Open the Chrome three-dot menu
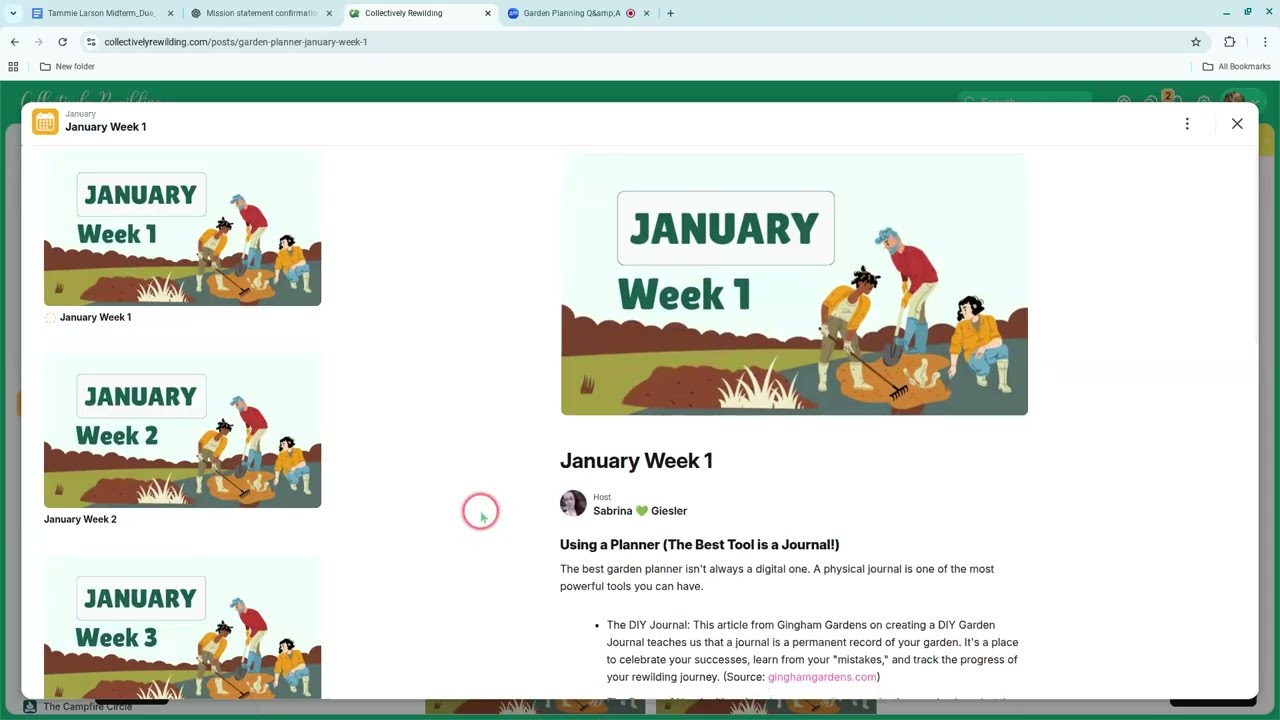The height and width of the screenshot is (720, 1280). point(1265,42)
